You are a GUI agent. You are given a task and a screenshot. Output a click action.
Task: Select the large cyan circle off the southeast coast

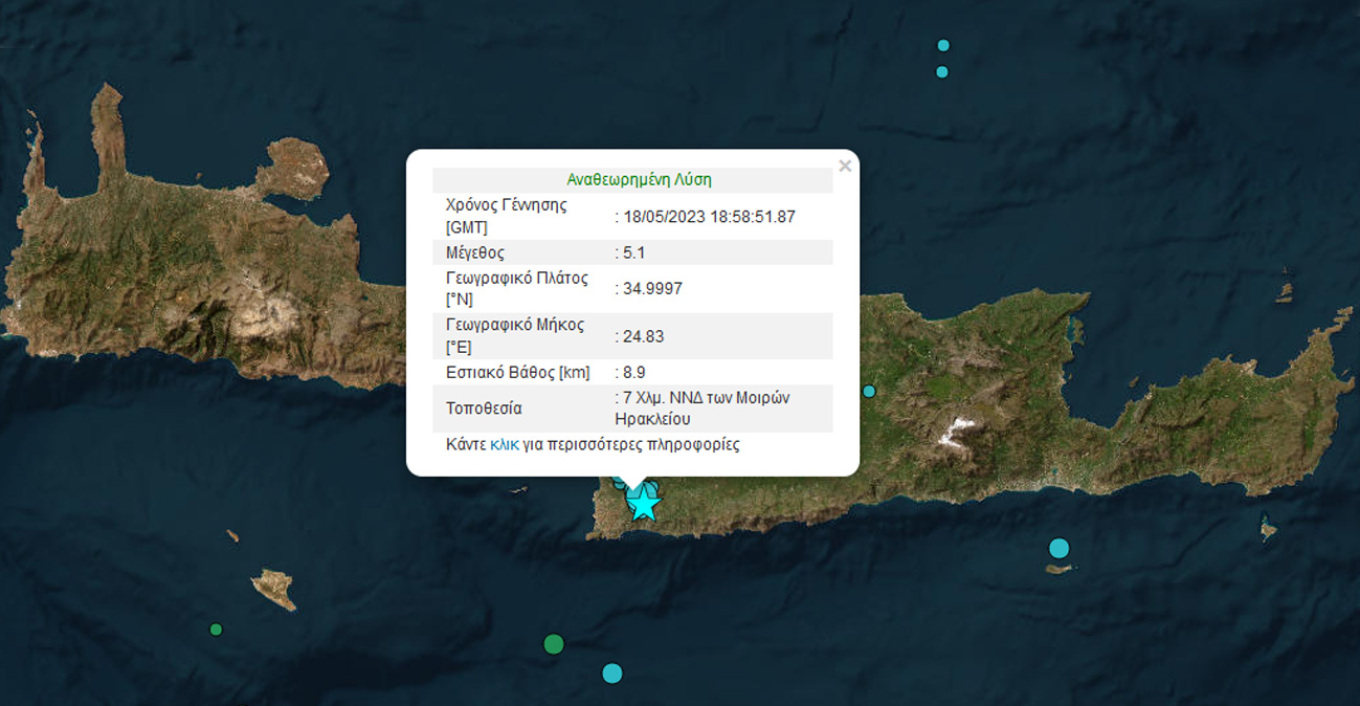tap(1059, 548)
